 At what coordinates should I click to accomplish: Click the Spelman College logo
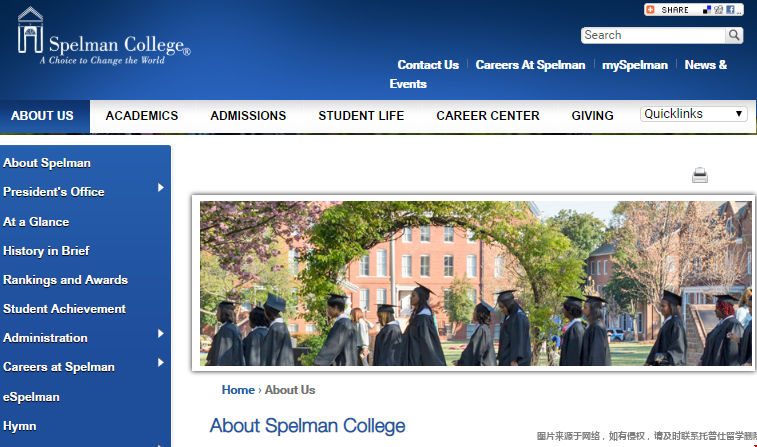104,36
